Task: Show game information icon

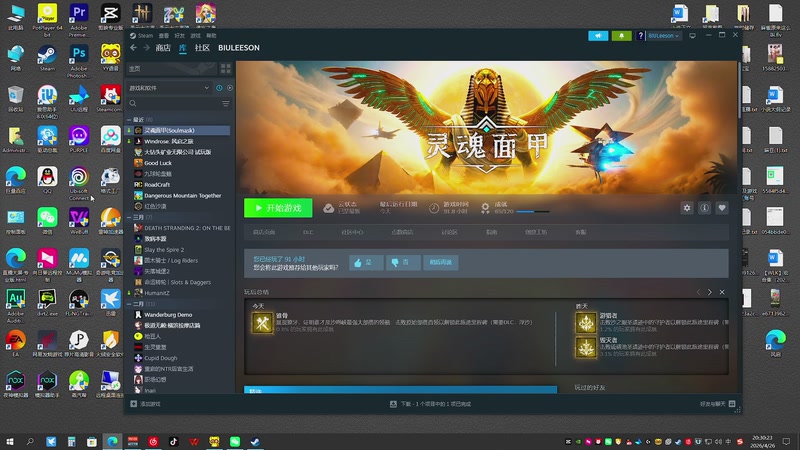Action: coord(704,208)
